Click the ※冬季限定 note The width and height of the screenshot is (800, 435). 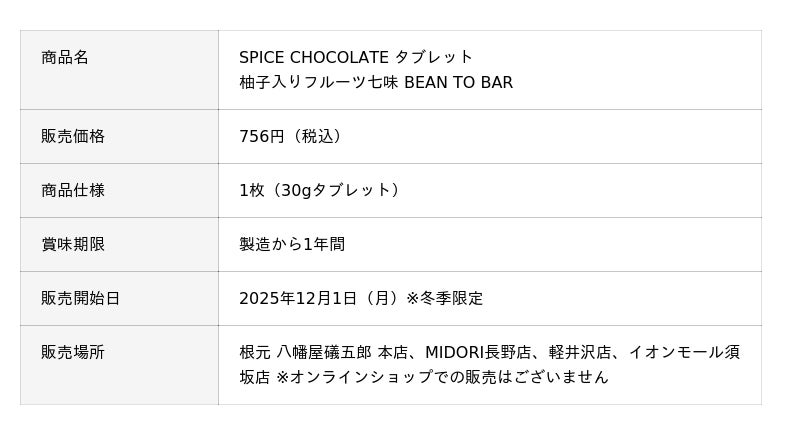click(444, 298)
